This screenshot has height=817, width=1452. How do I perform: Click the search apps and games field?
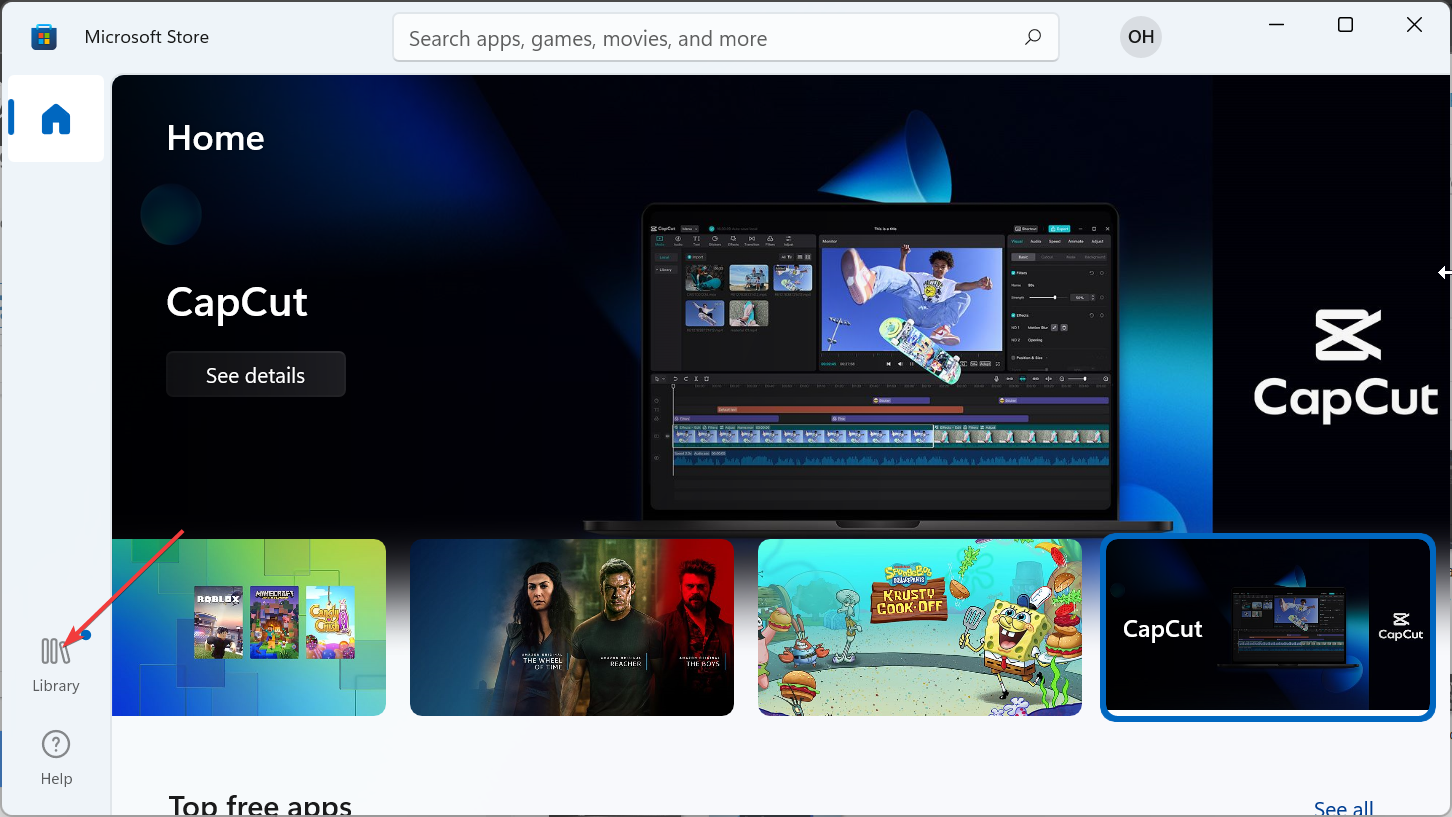[x=726, y=38]
